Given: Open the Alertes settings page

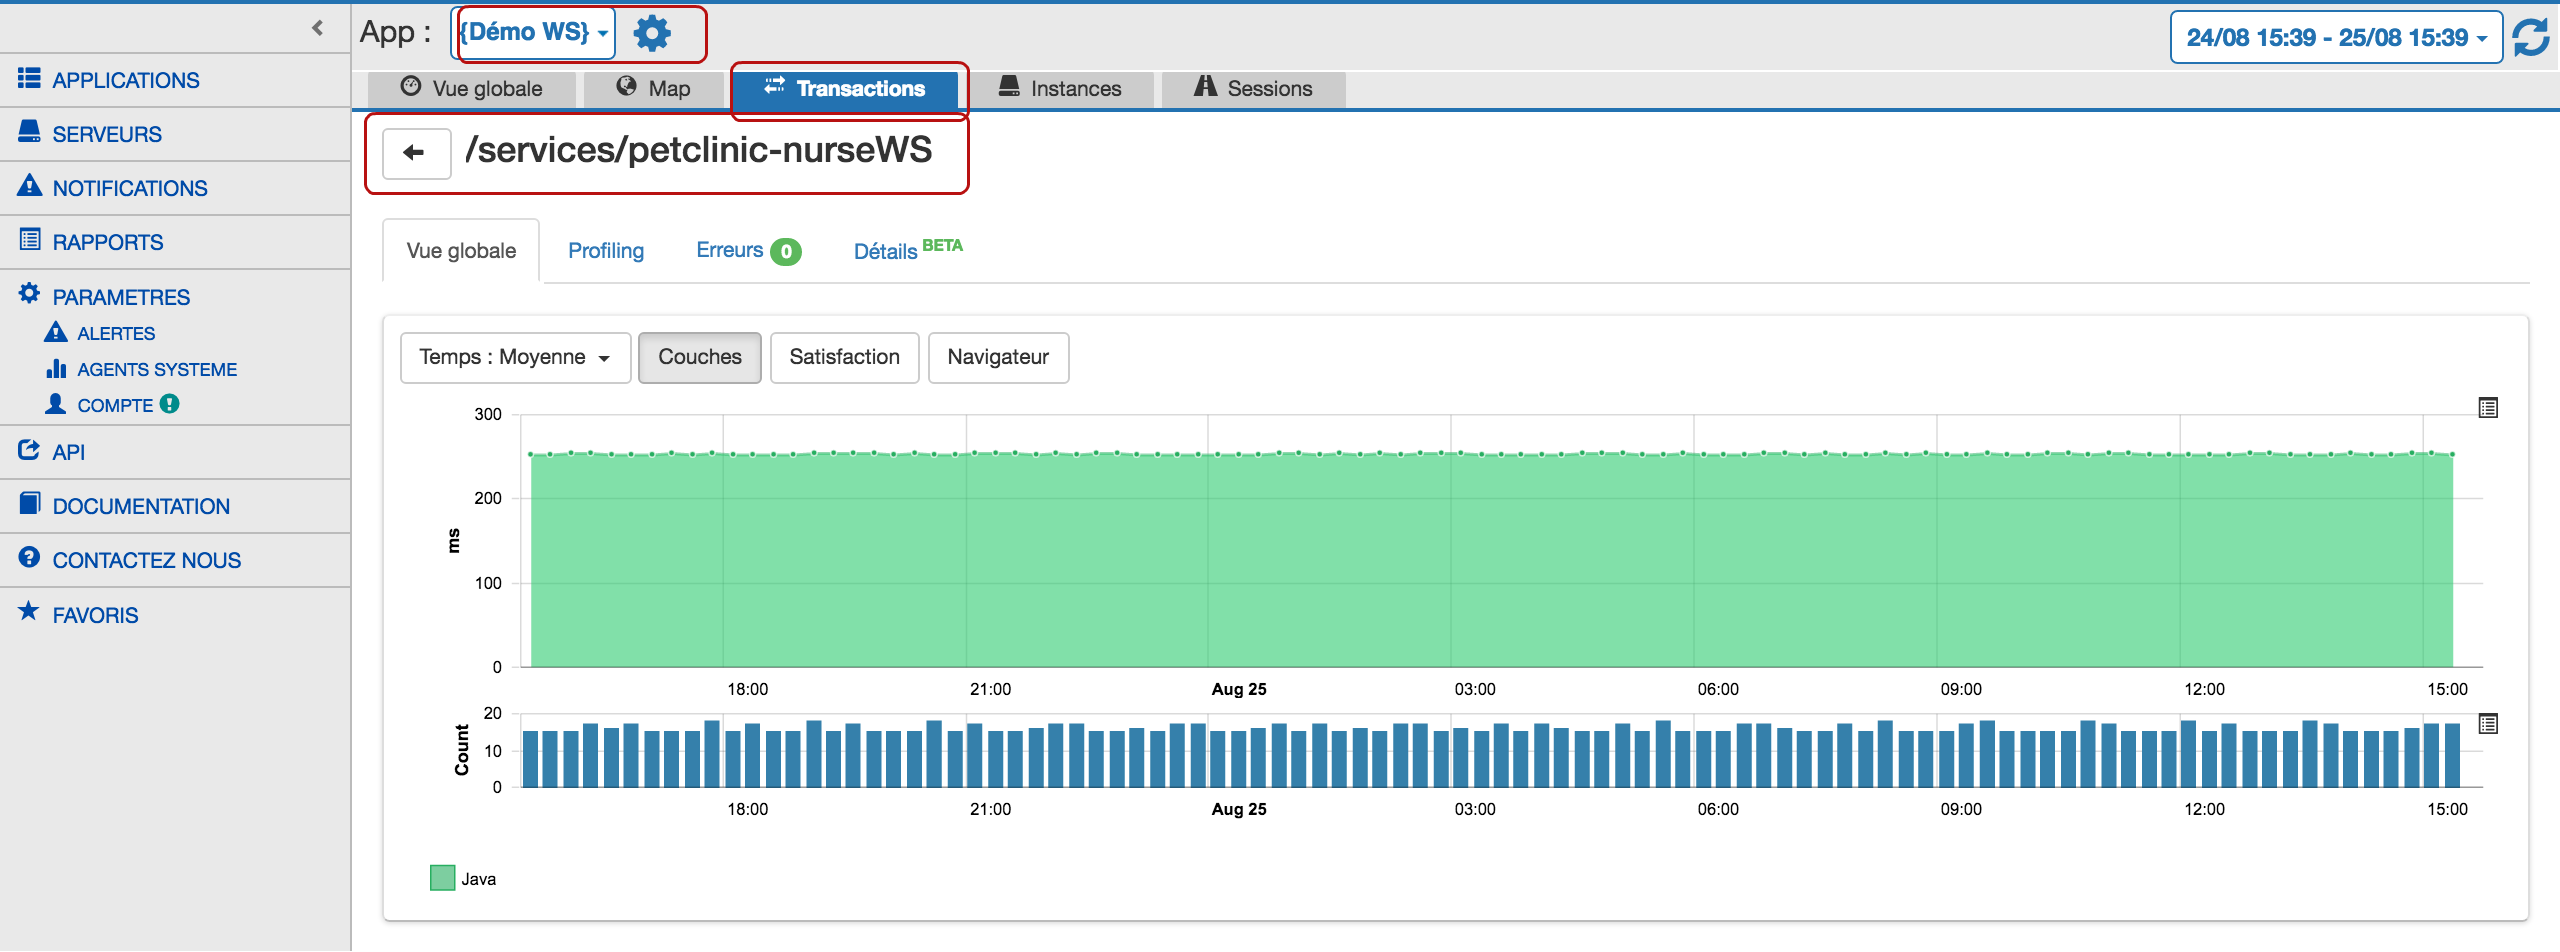Looking at the screenshot, I should pos(116,332).
